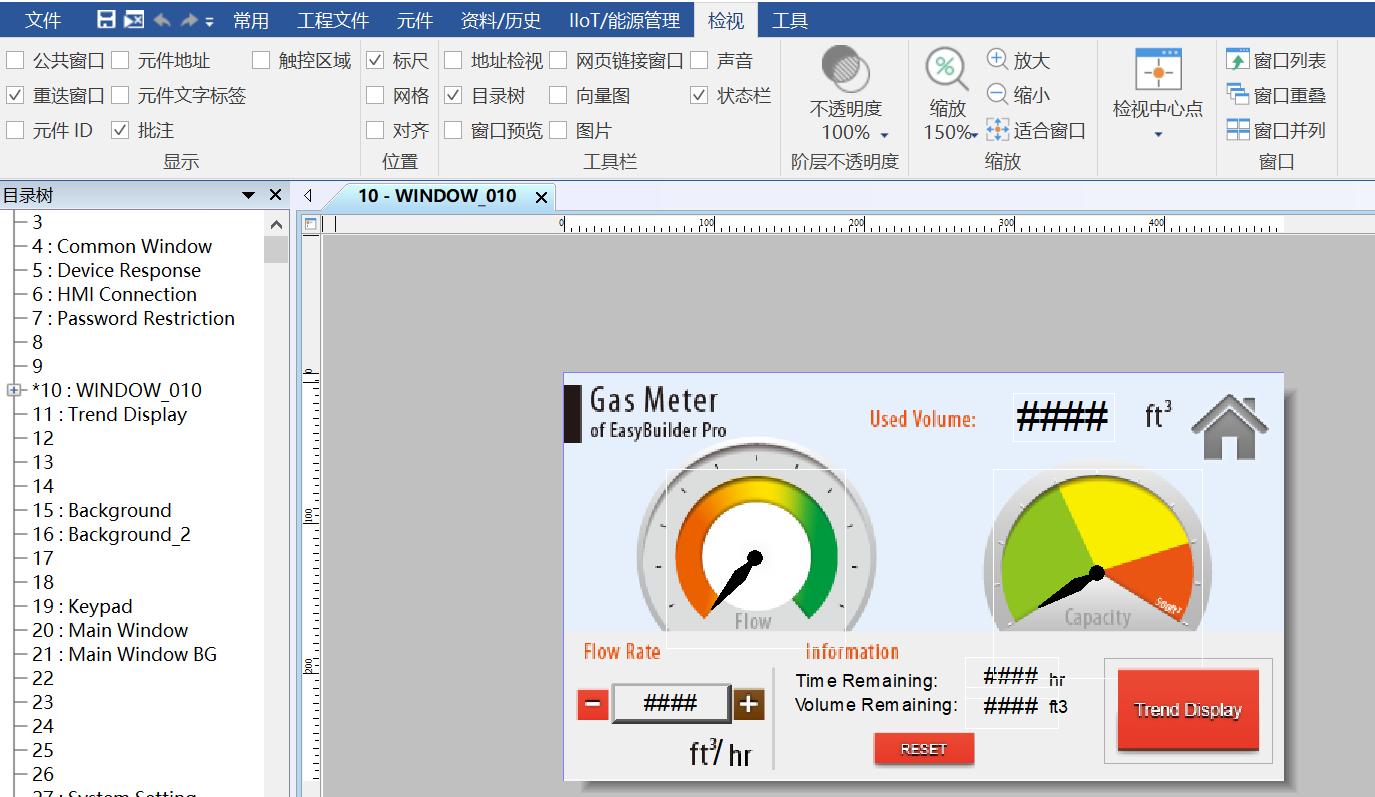Uncheck the 标尺 ruler checkbox
This screenshot has height=797, width=1375.
375,61
